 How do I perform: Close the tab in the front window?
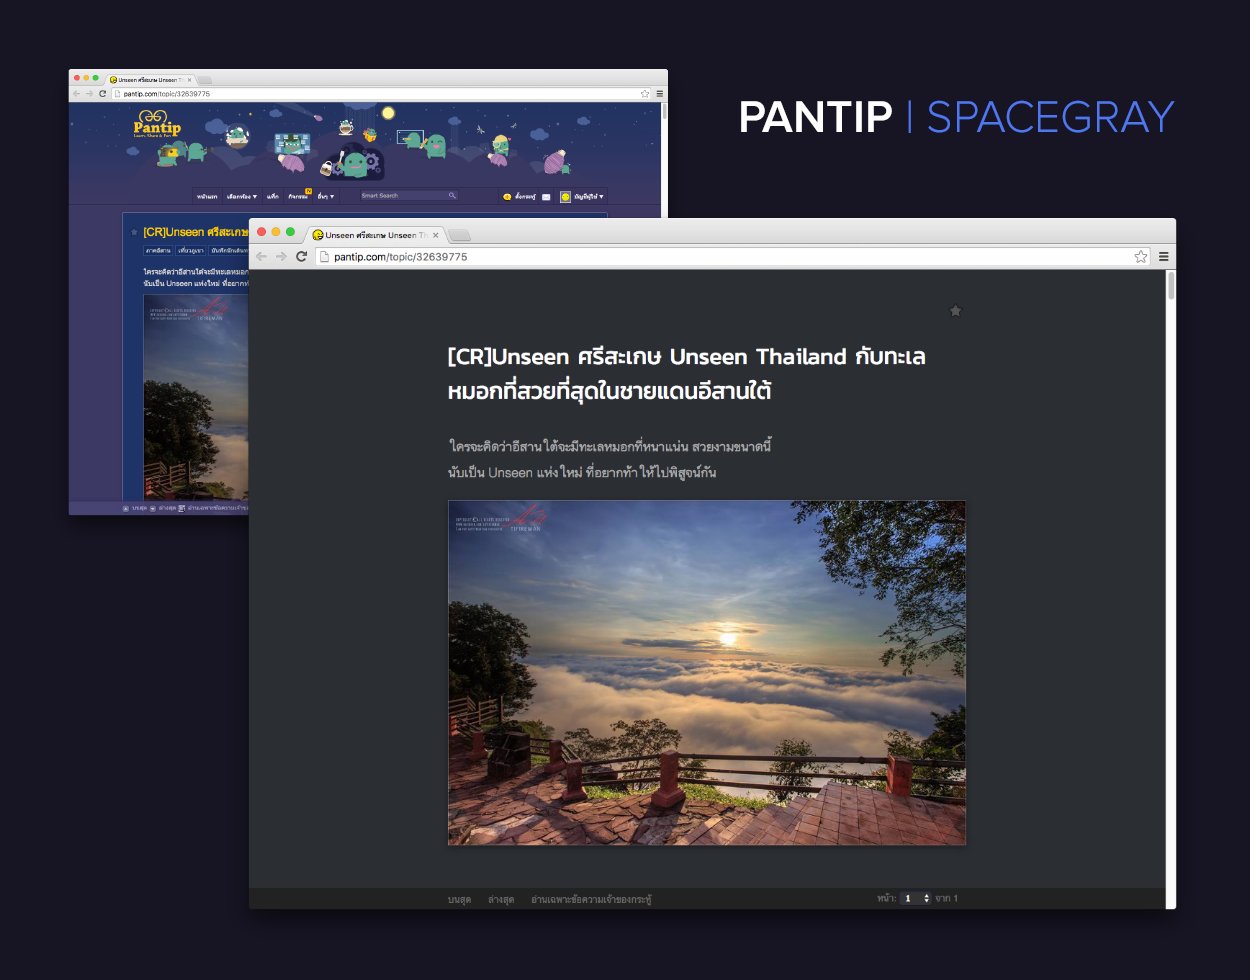pyautogui.click(x=436, y=235)
